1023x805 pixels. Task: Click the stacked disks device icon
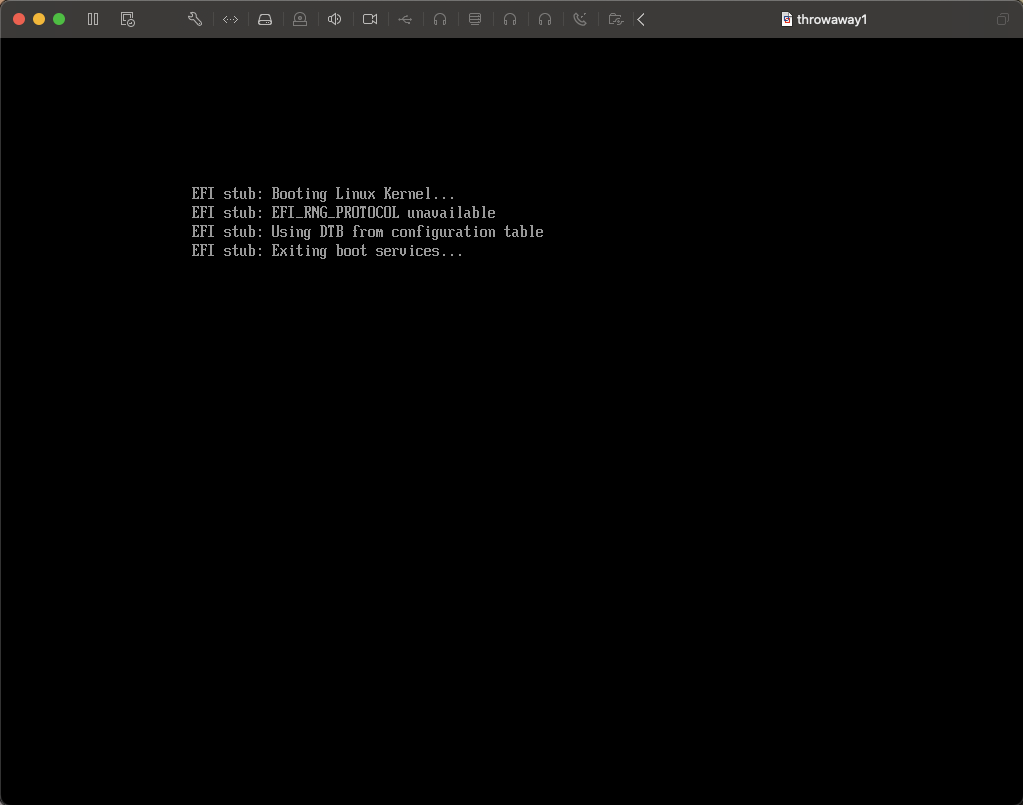click(x=475, y=20)
